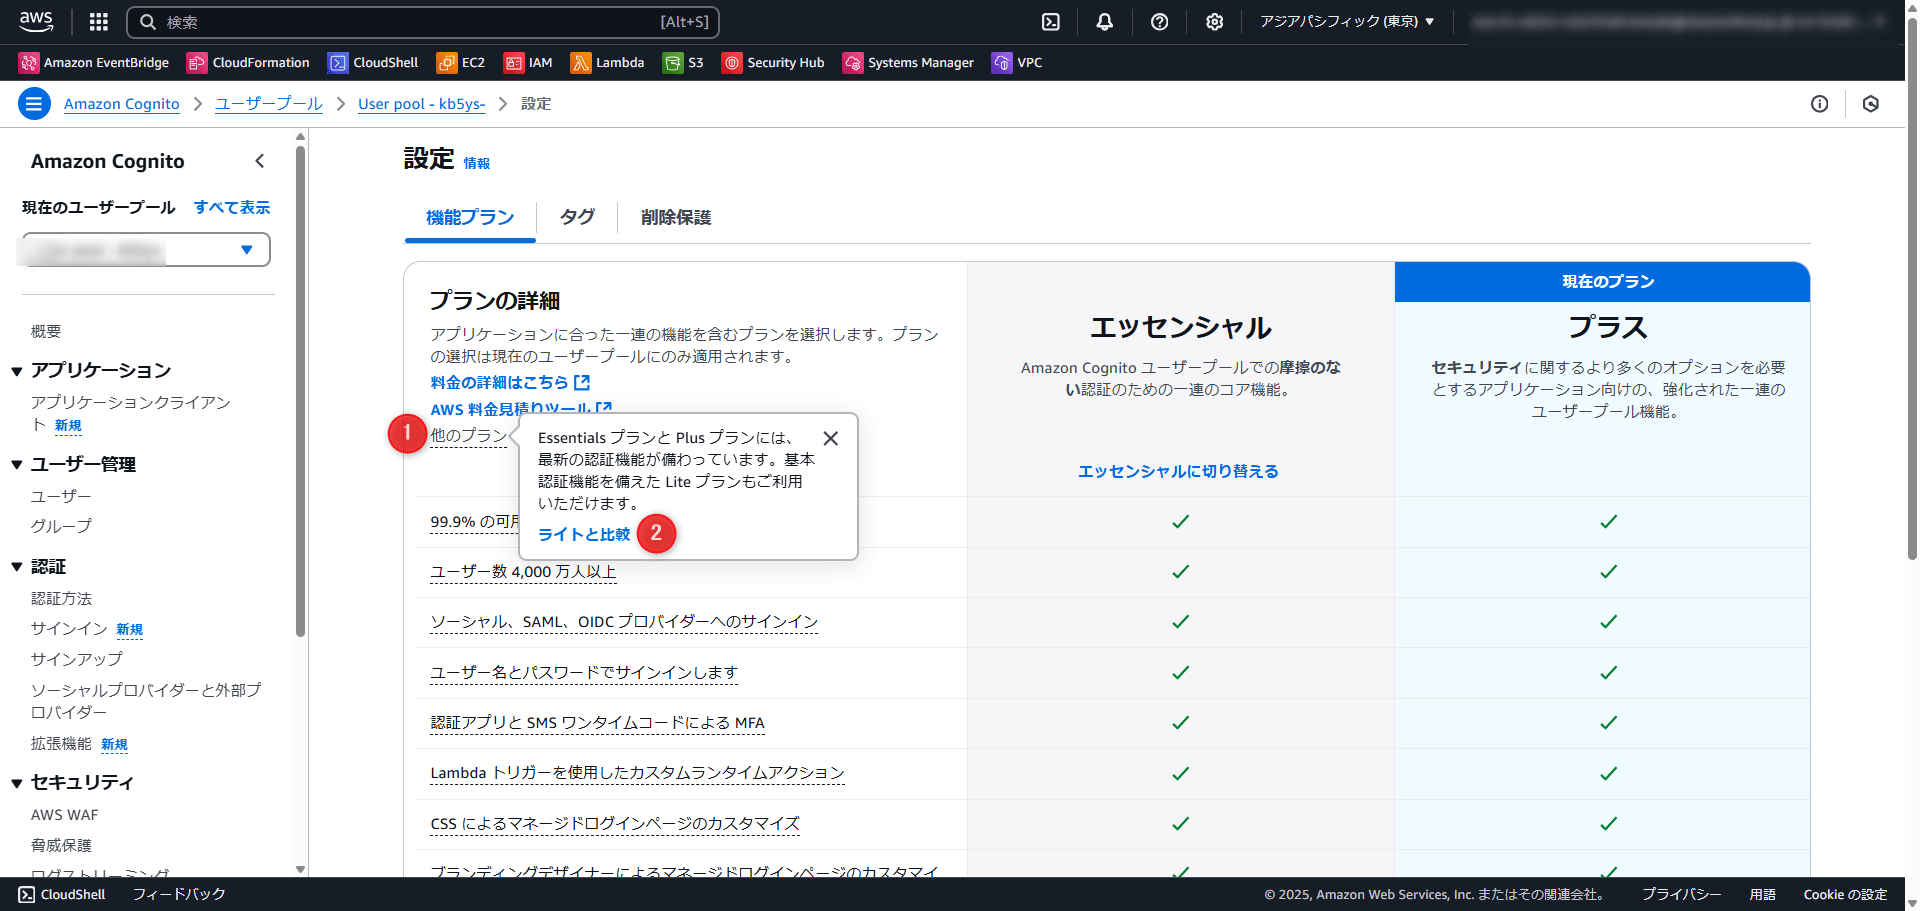Open Systems Manager shortcut
The width and height of the screenshot is (1920, 911).
point(909,62)
